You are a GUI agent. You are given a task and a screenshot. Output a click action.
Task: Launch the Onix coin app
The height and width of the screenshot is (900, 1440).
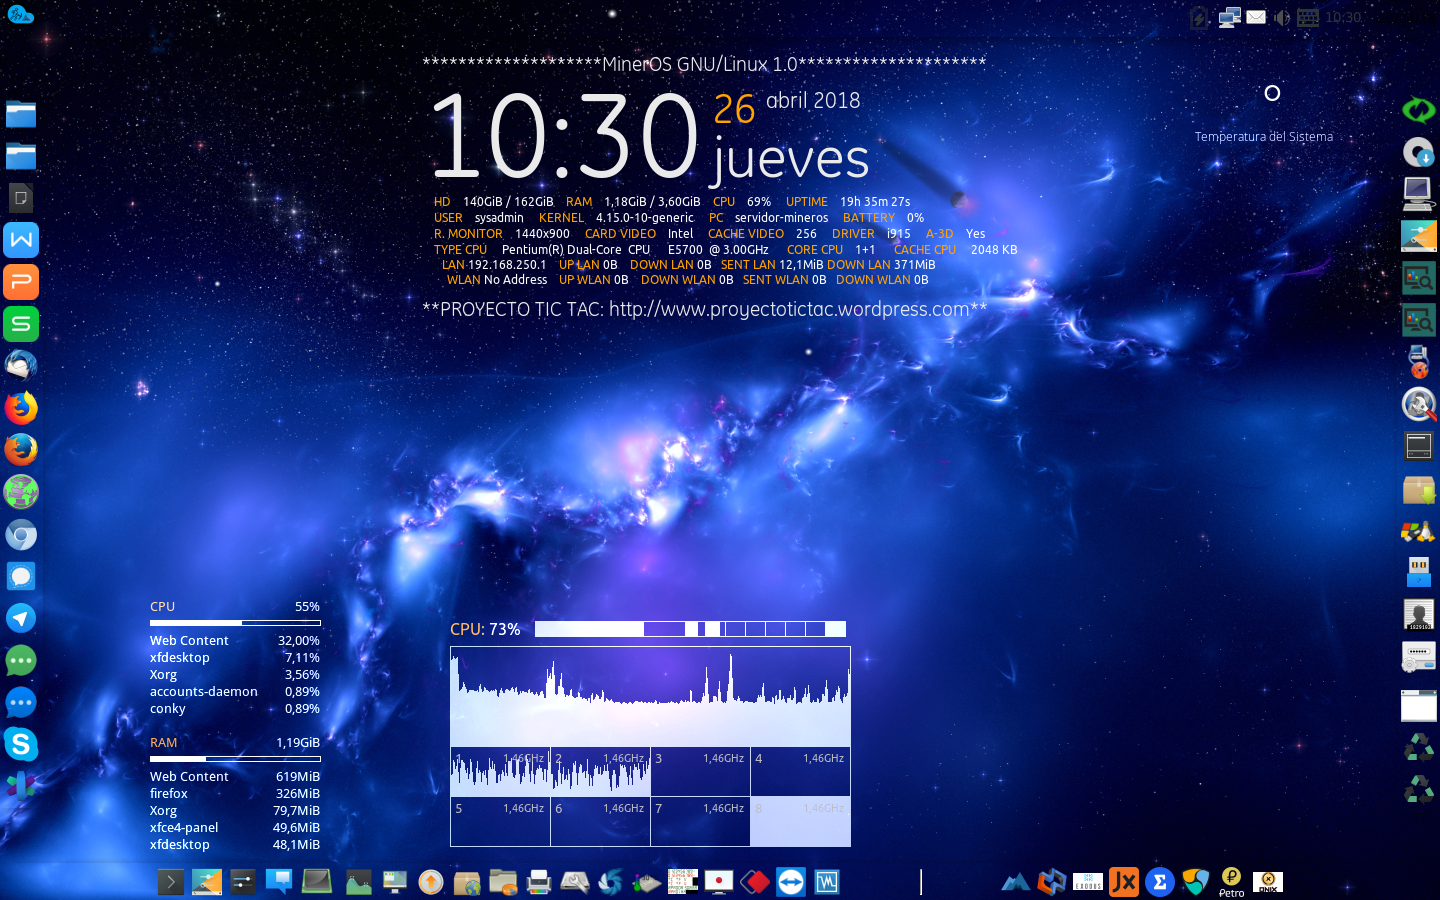tap(1267, 882)
